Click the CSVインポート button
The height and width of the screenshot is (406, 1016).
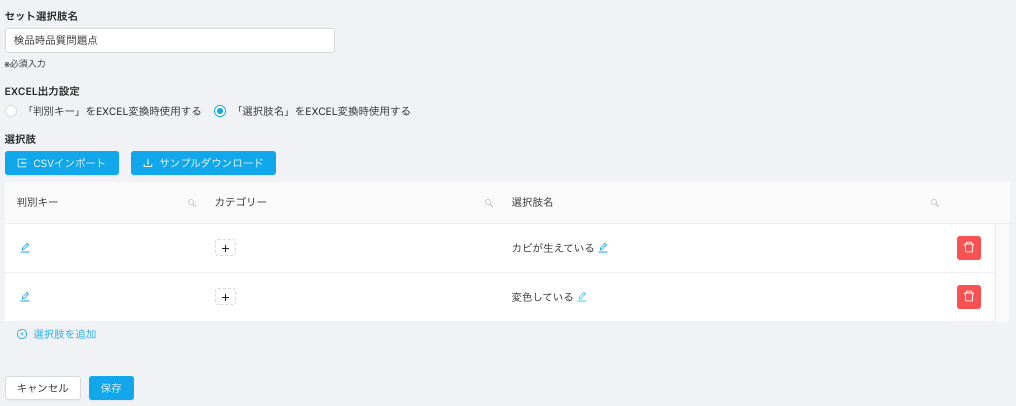tap(62, 163)
